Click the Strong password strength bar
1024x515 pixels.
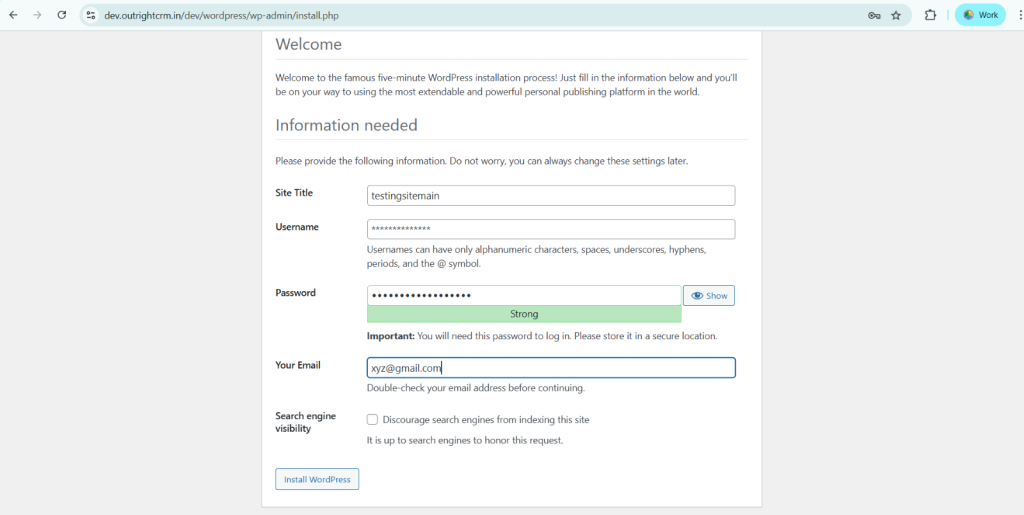(x=524, y=314)
